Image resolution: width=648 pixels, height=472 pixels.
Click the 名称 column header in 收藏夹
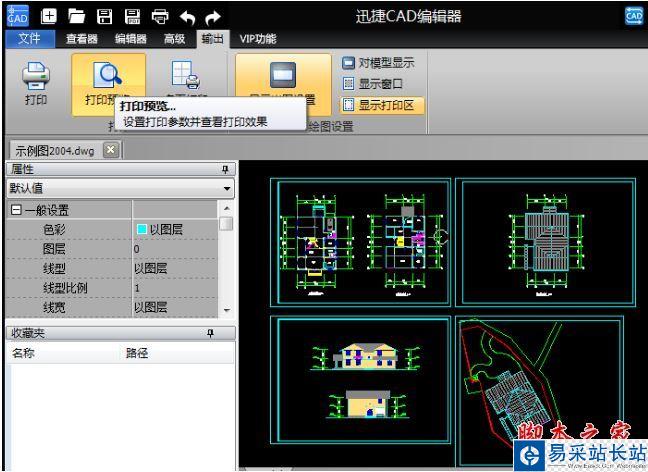click(x=23, y=353)
